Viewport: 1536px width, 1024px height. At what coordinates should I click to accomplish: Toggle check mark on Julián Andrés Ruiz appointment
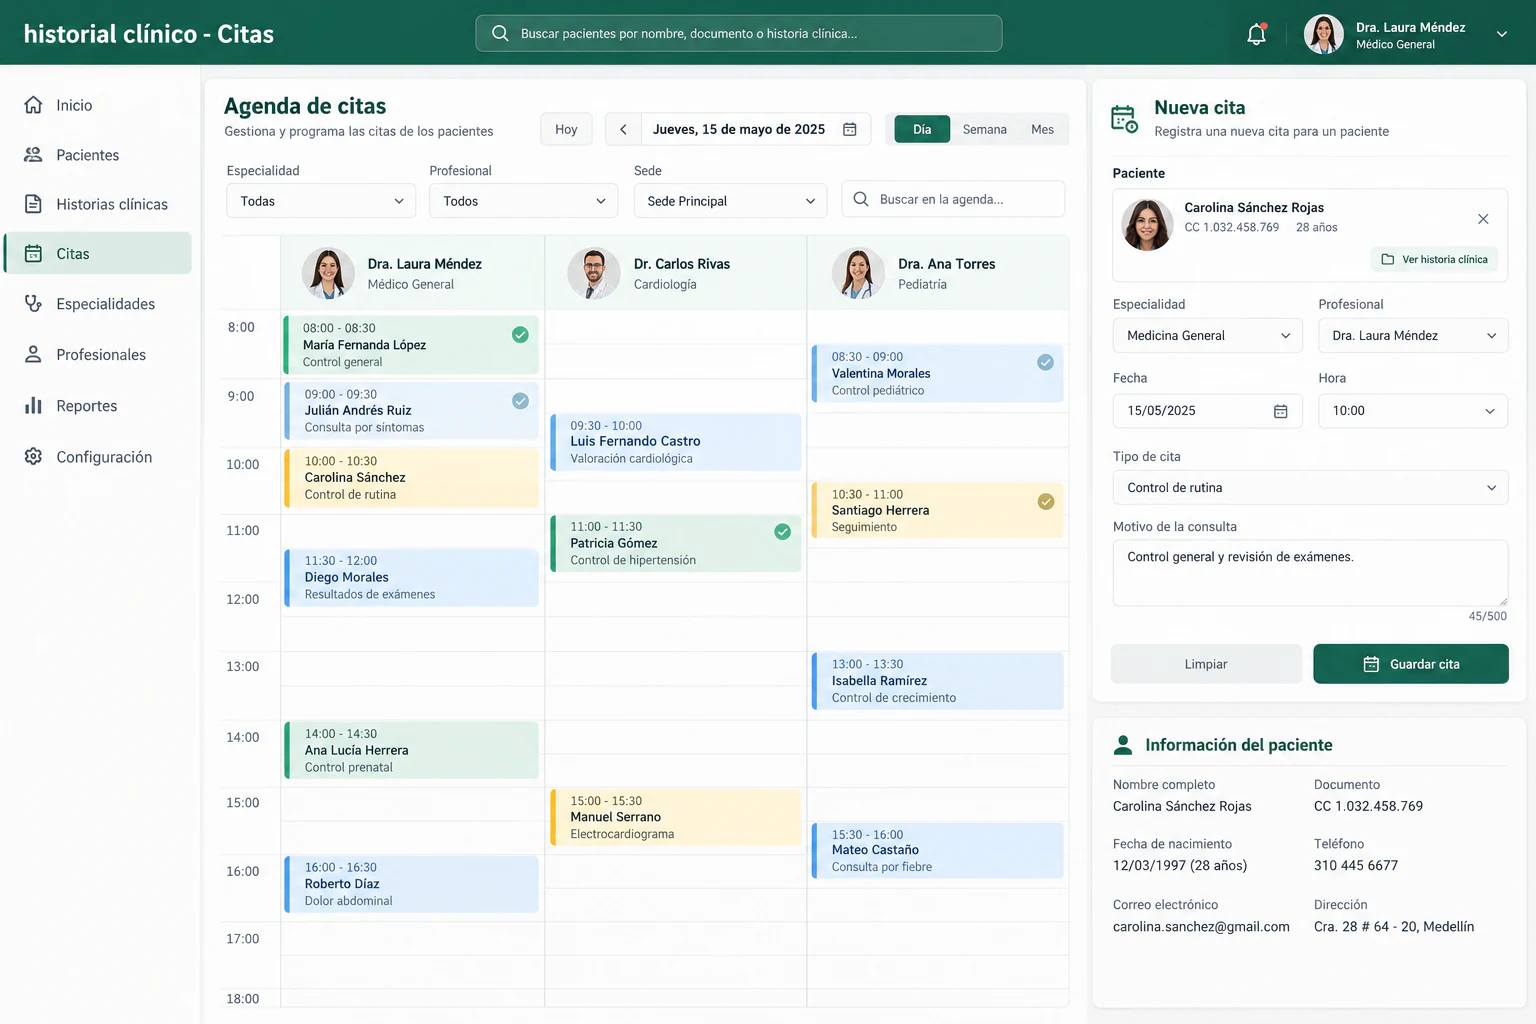pyautogui.click(x=520, y=401)
